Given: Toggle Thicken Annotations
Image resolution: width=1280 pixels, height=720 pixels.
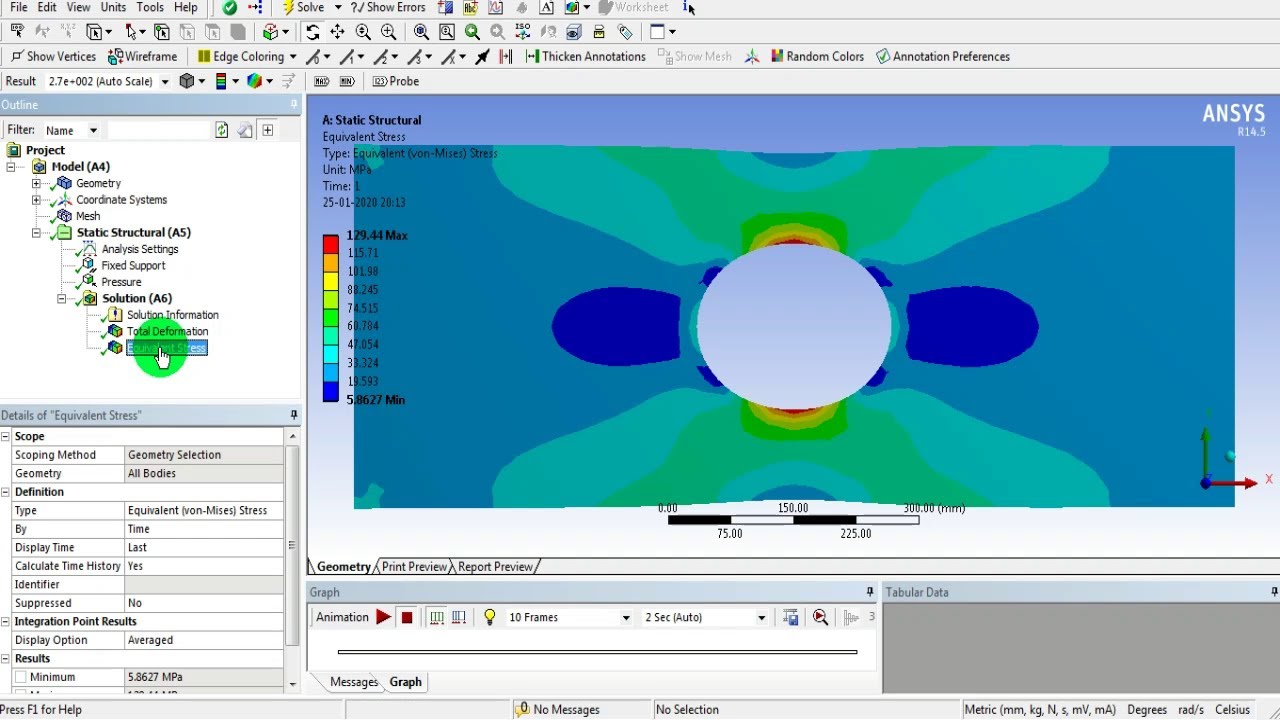Looking at the screenshot, I should pos(586,57).
